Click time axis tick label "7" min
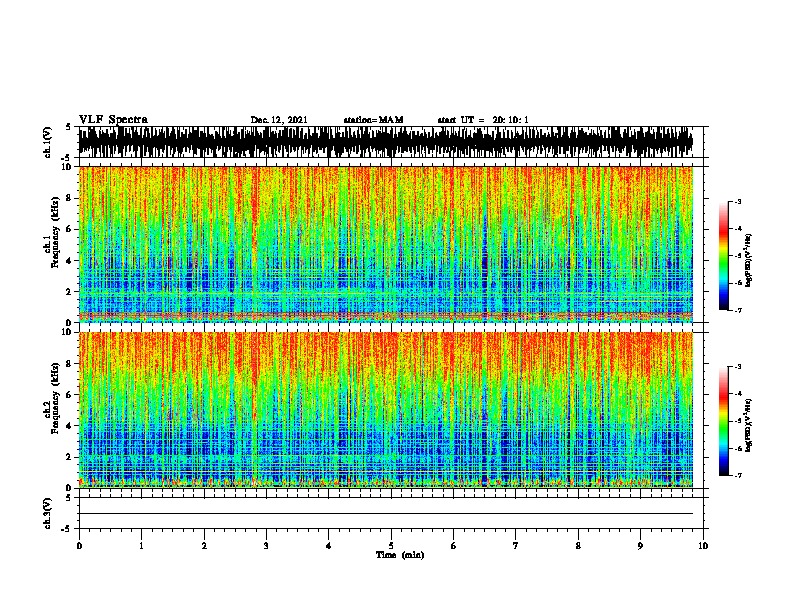 pos(516,546)
